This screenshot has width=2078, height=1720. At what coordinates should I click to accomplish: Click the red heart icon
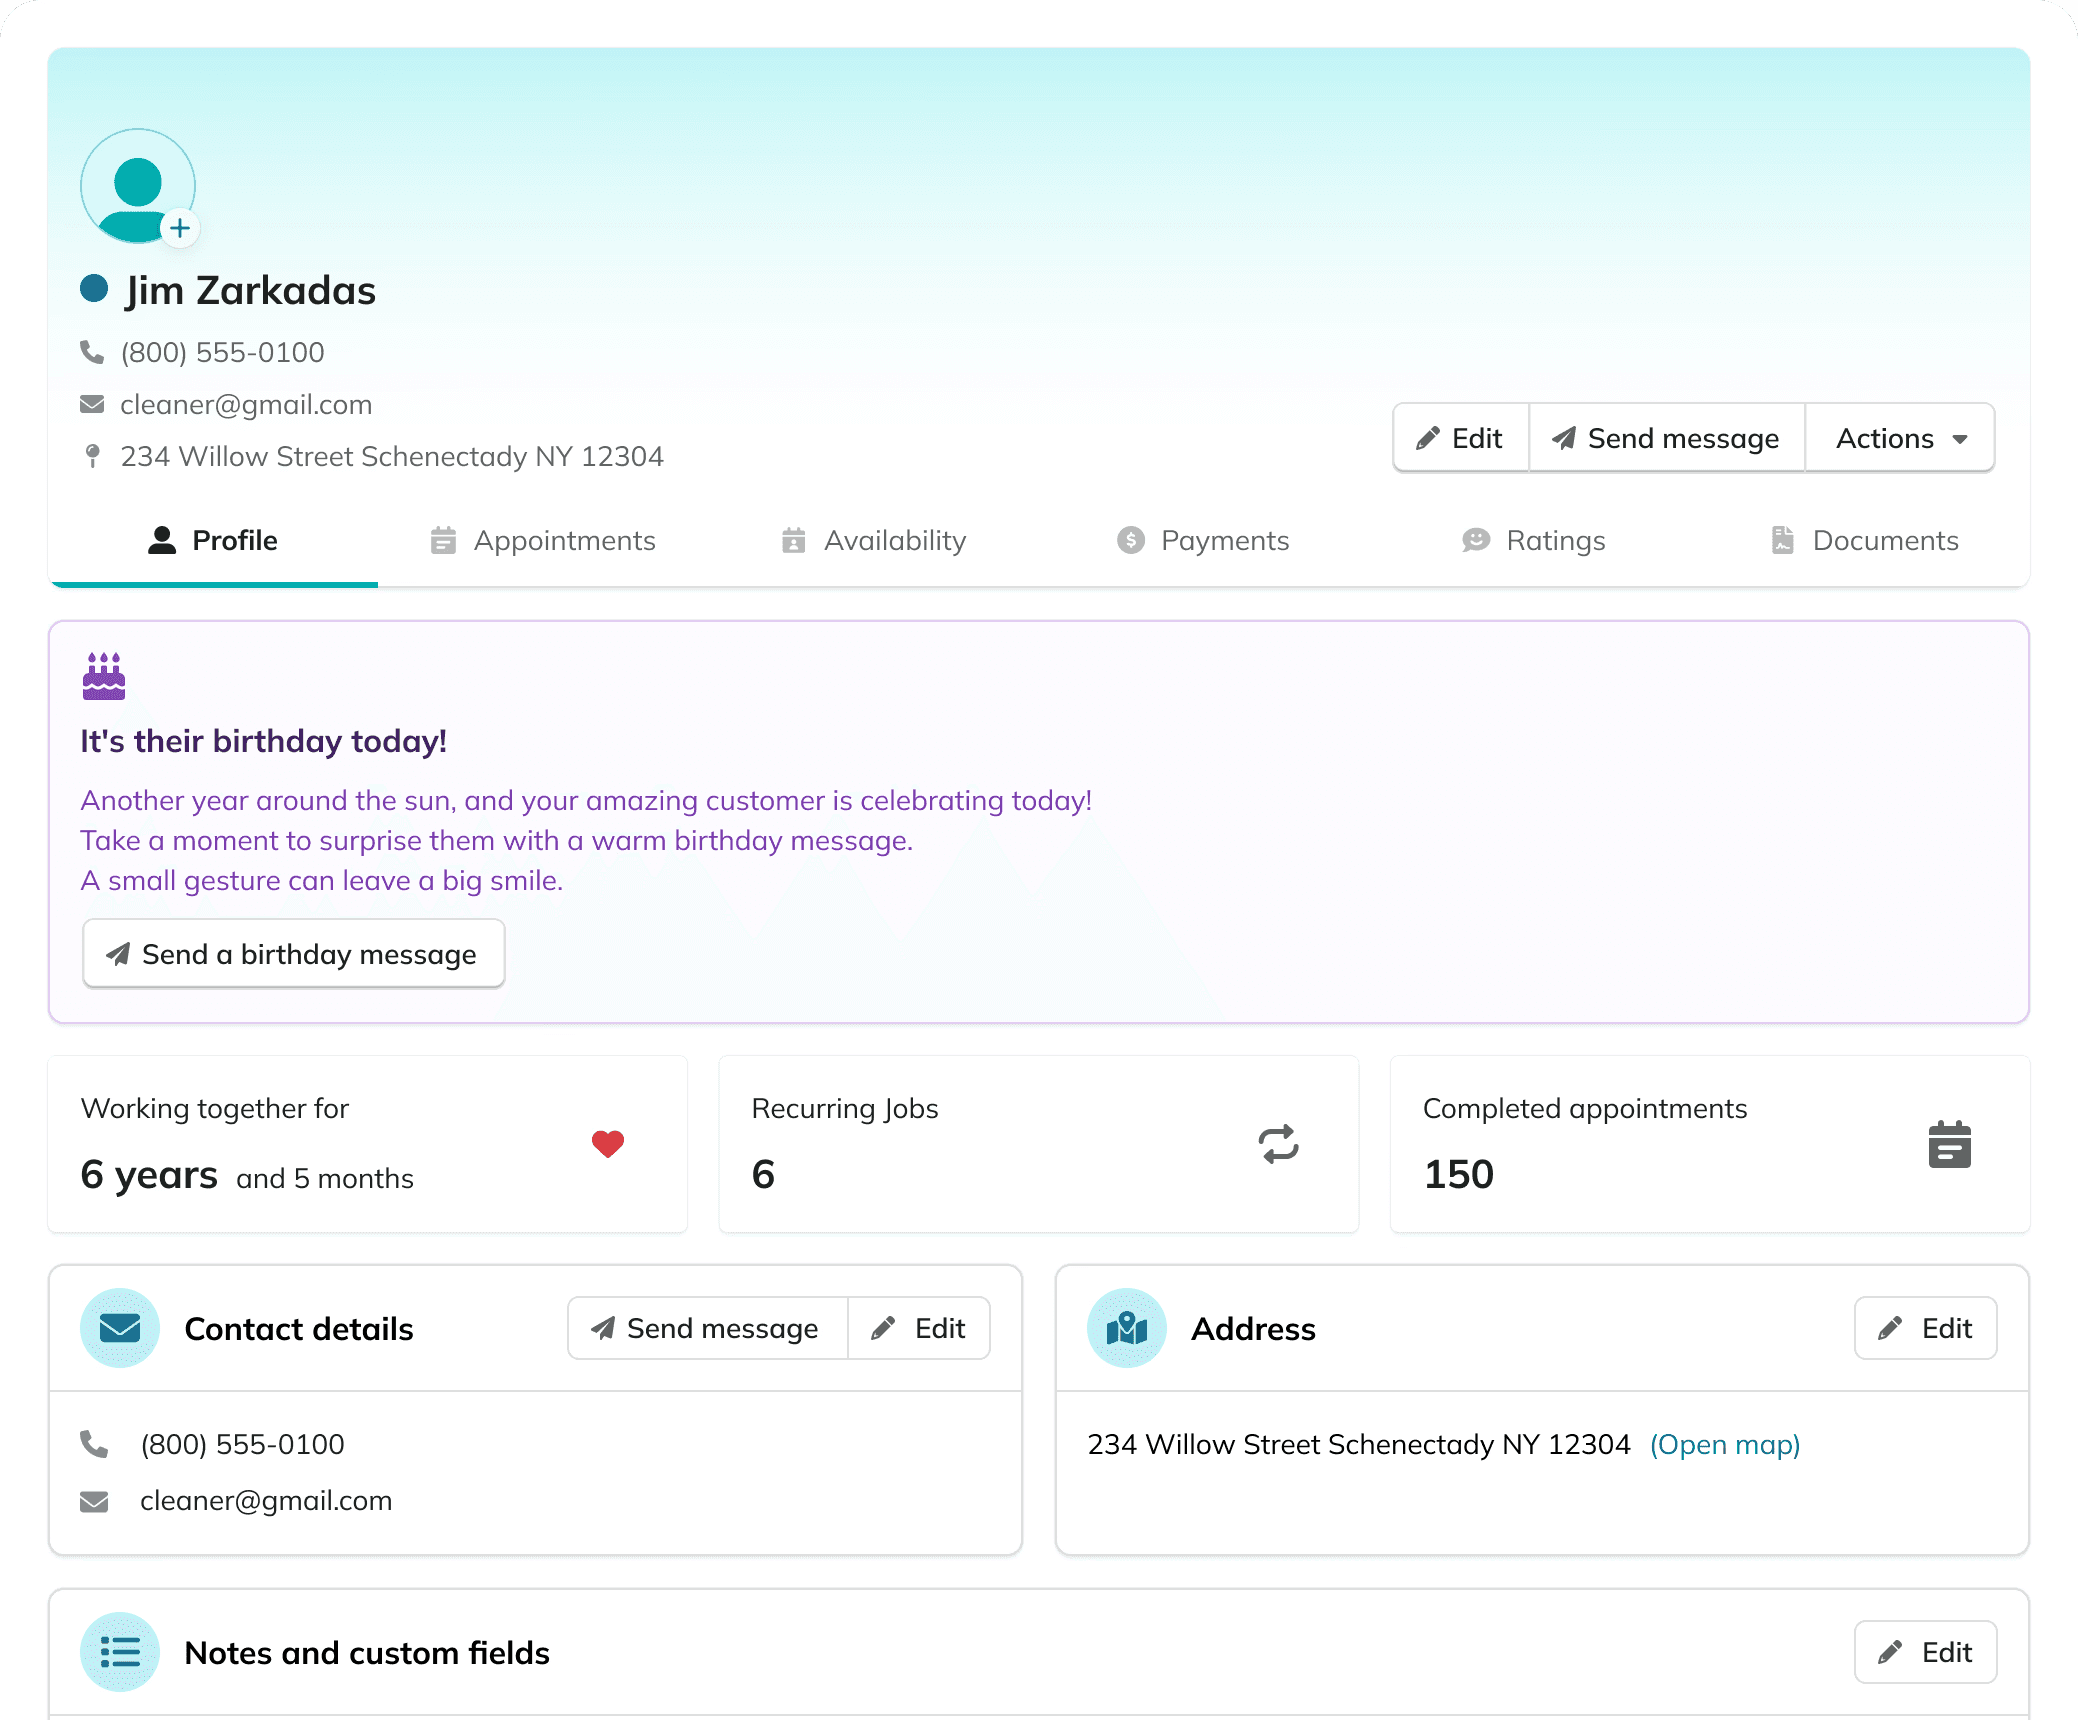(608, 1143)
